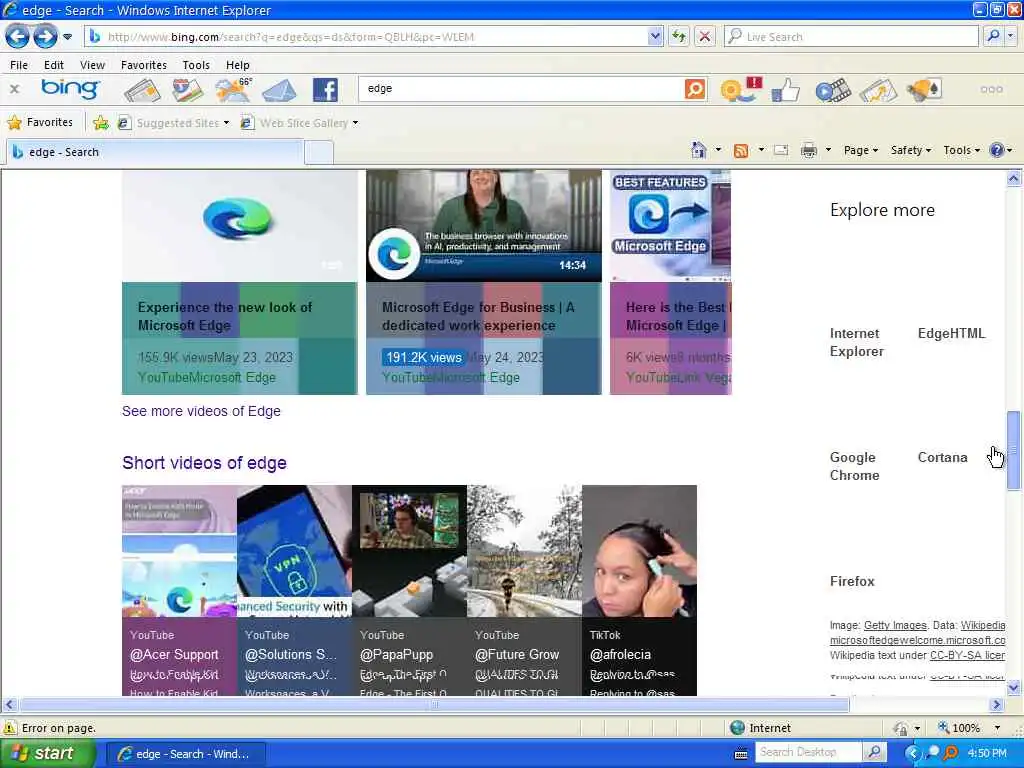
Task: Open Microsoft Edge for Business video thumbnail
Action: coord(483,226)
